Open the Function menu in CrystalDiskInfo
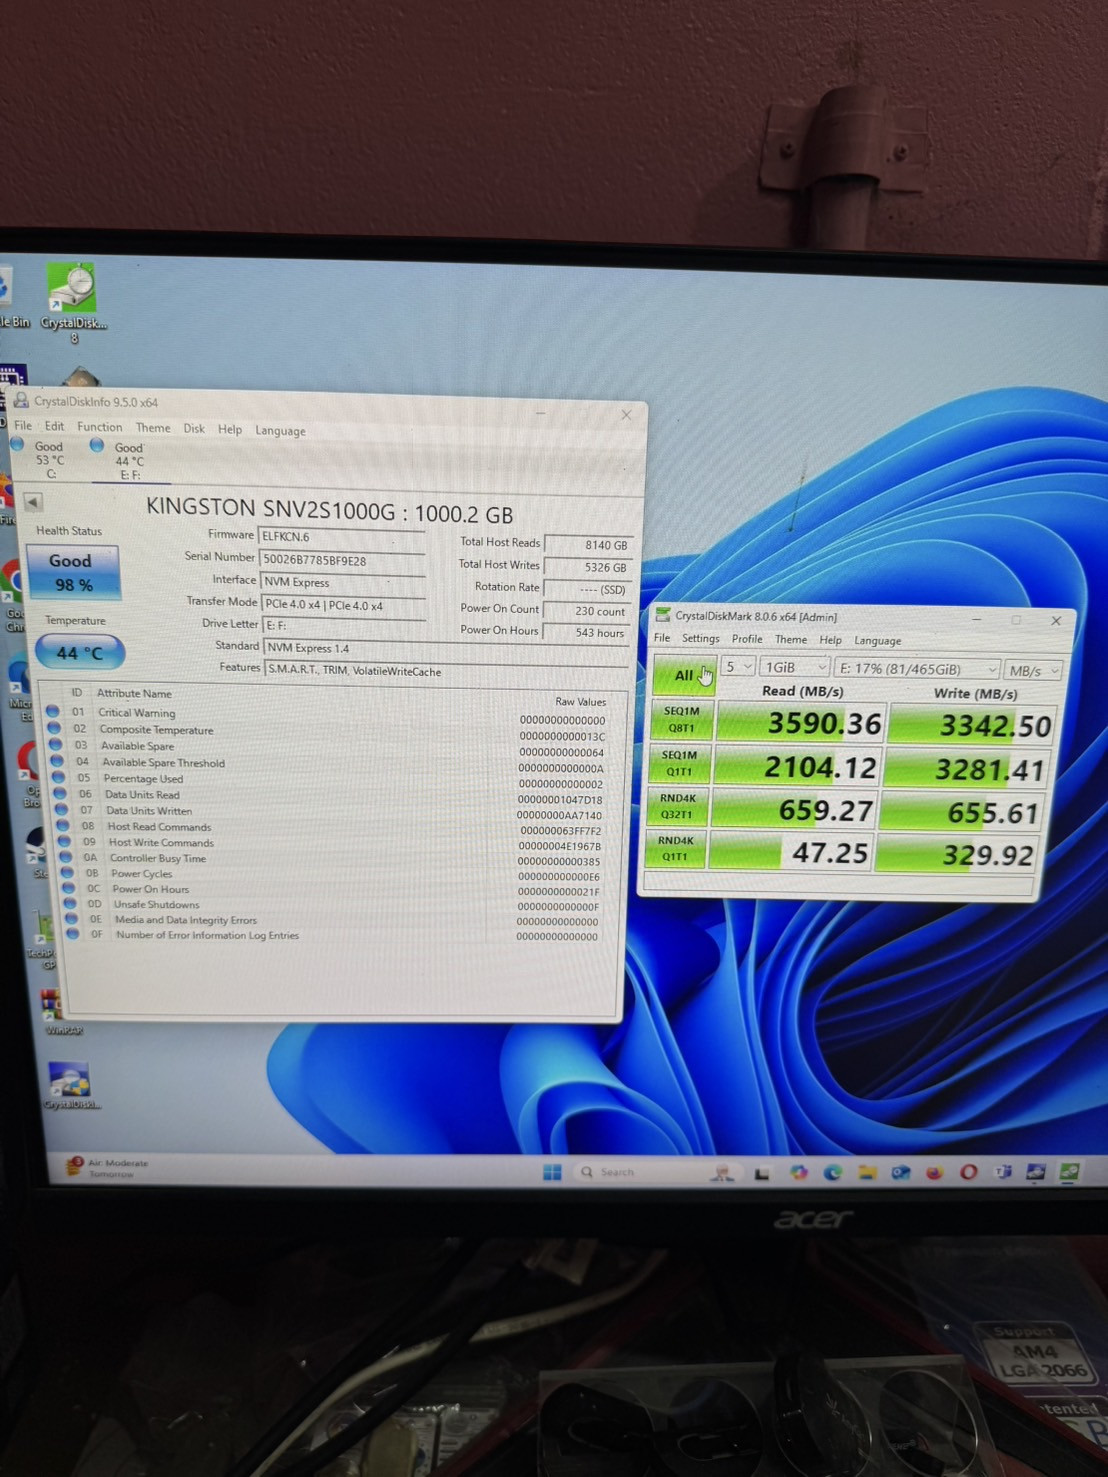The height and width of the screenshot is (1477, 1108). 100,427
